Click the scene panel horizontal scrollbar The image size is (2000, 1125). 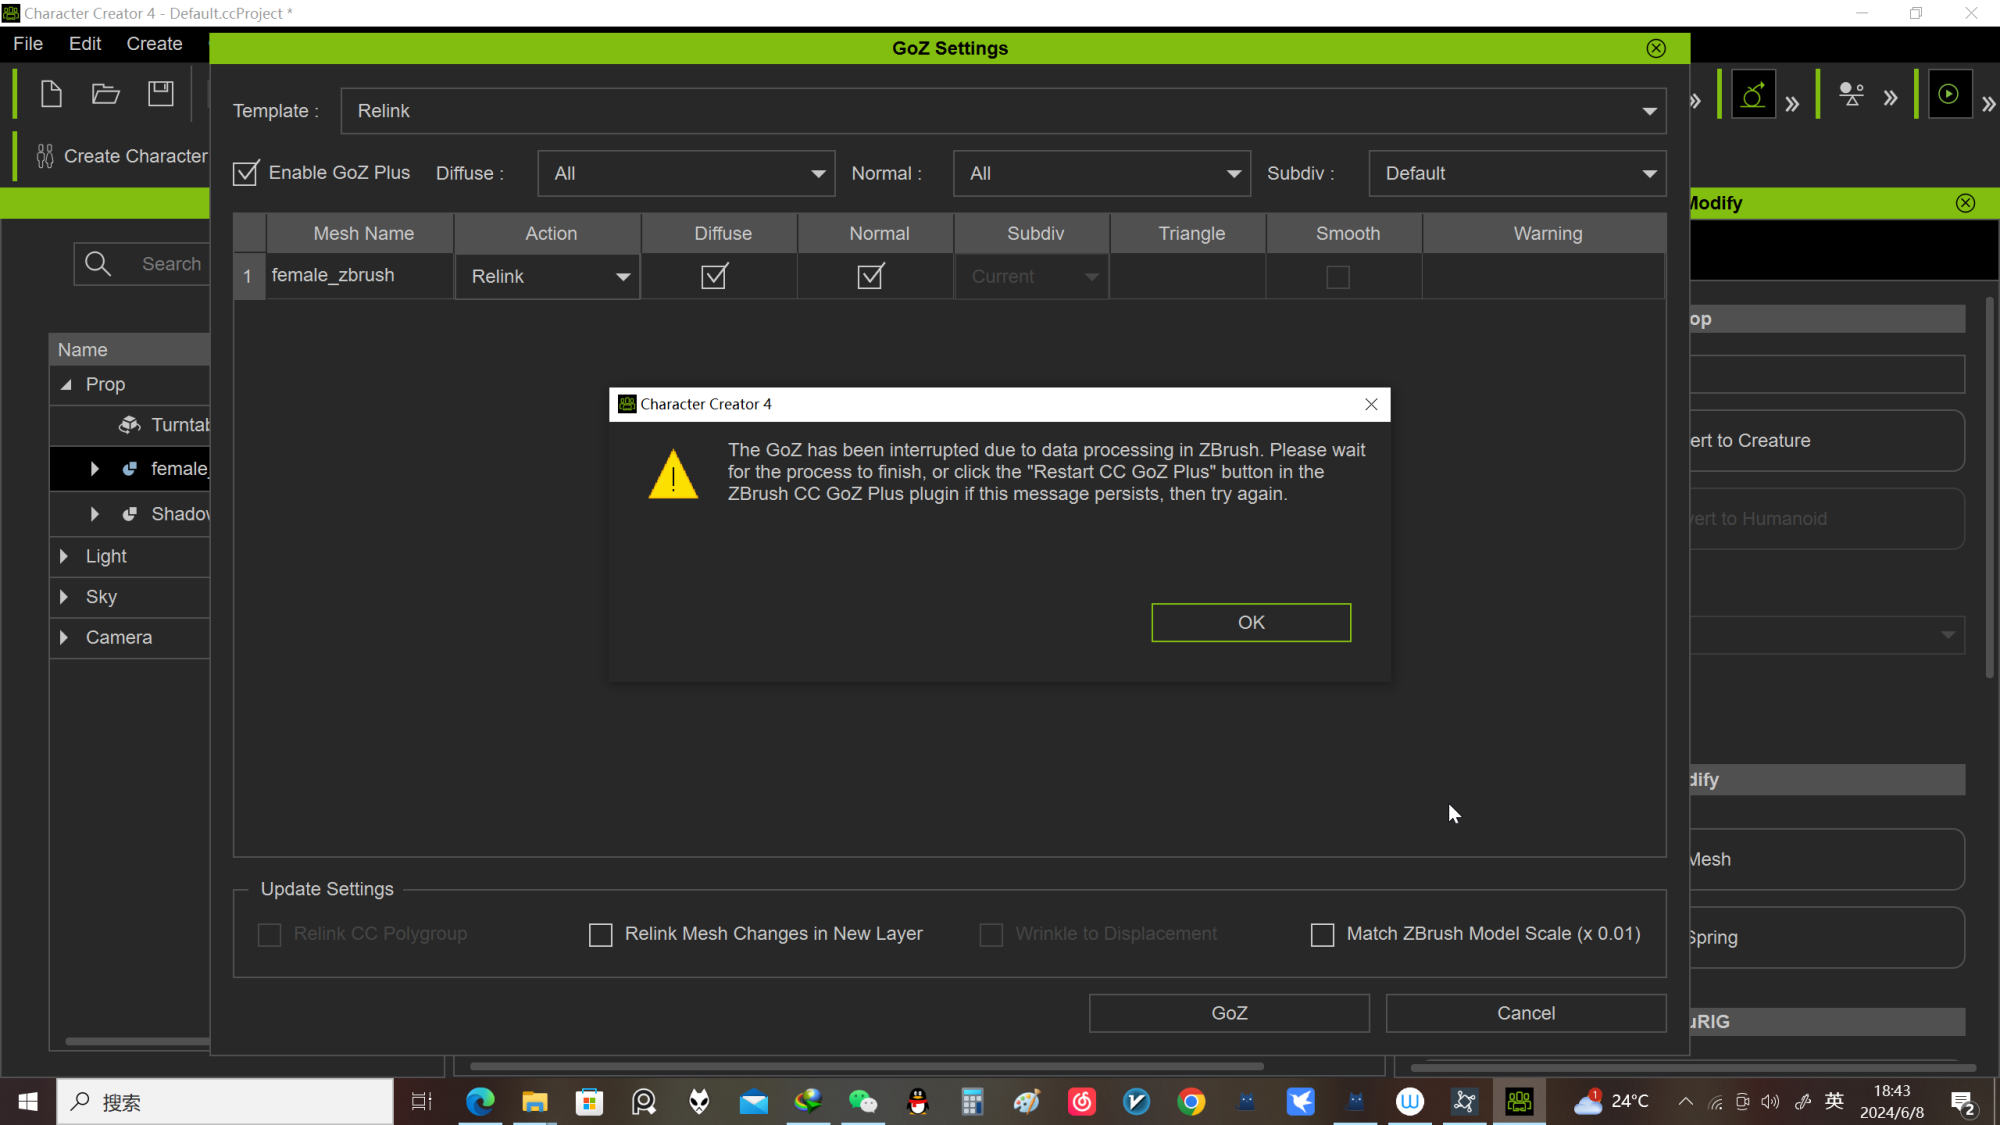point(138,1041)
